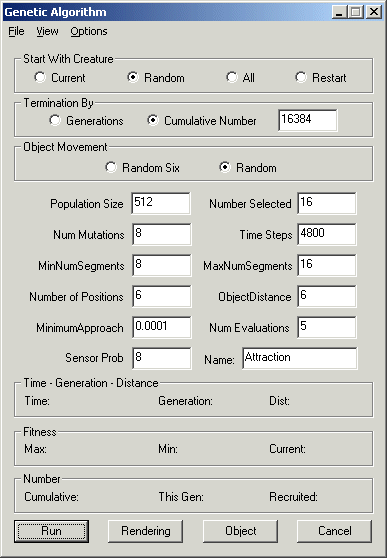The width and height of the screenshot is (387, 558).
Task: Click the Max: fitness label
Action: pyautogui.click(x=35, y=449)
